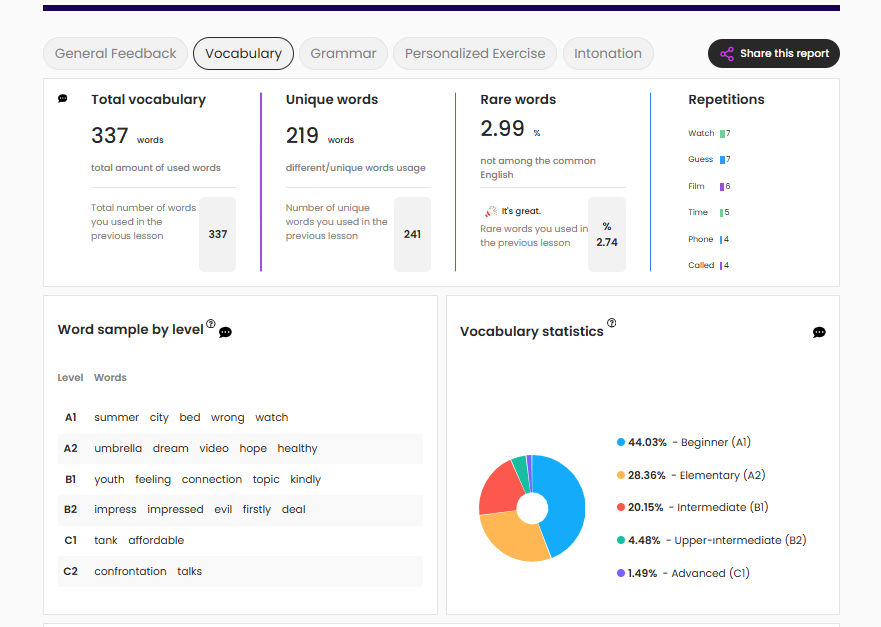The image size is (881, 627).
Task: Click the word 'confrontation' in the C2 row
Action: pos(130,571)
